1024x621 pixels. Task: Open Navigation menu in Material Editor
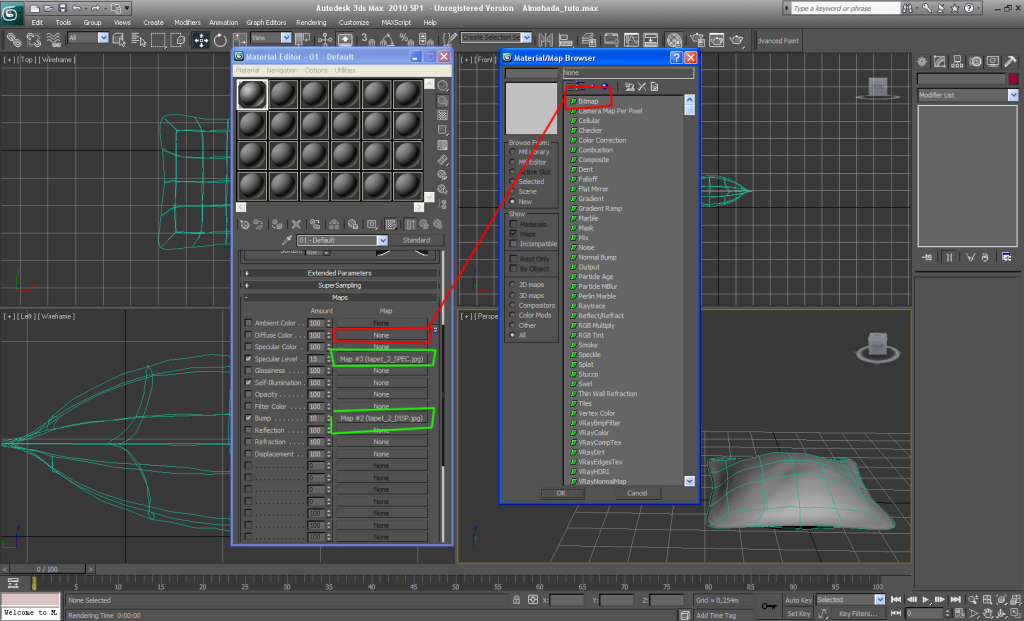[x=281, y=71]
